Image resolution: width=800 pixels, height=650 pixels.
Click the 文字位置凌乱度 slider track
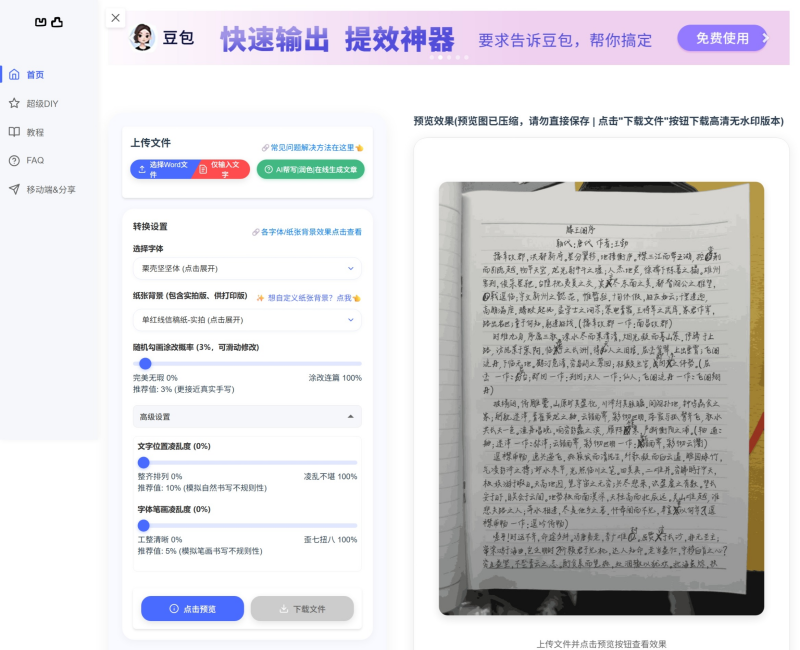pyautogui.click(x=247, y=463)
